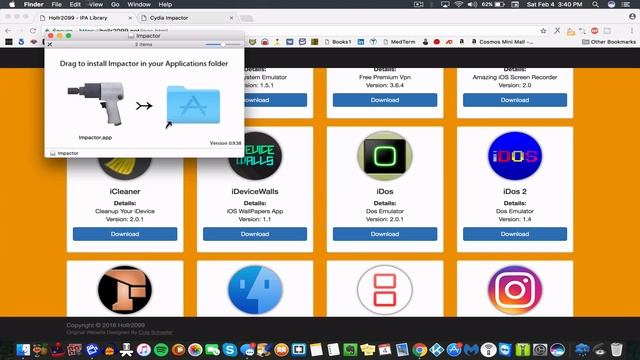
Task: Click the volume icon in menu bar
Action: point(472,4)
